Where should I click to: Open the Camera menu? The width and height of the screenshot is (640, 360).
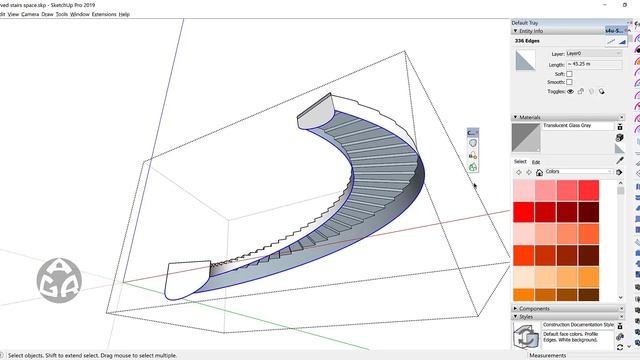tap(30, 14)
